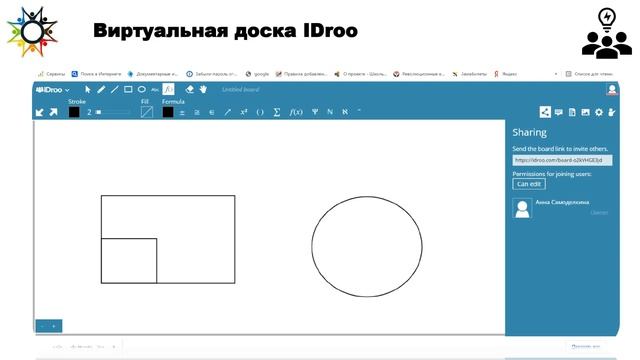This screenshot has width=640, height=360.
Task: Expand the bookmarks bar overflow arrow
Action: coord(556,74)
